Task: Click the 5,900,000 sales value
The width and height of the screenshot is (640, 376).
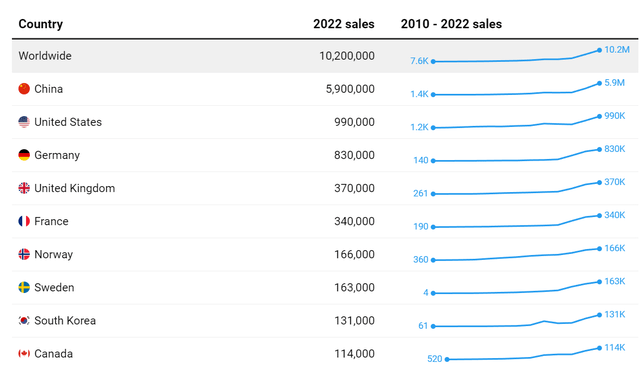Action: coord(350,89)
